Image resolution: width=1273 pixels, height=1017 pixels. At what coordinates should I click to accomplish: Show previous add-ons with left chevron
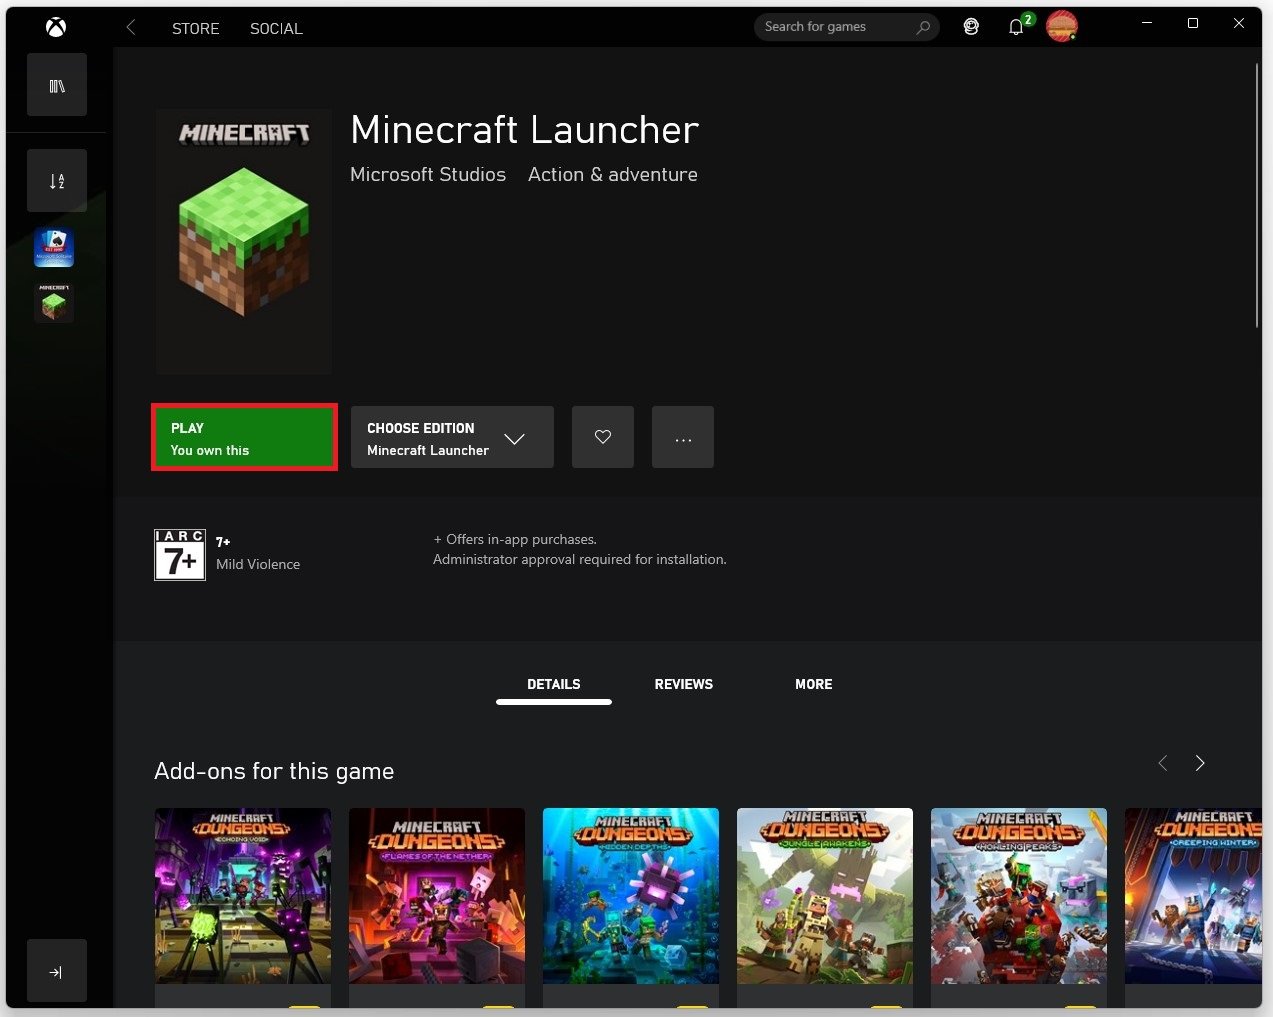pos(1163,763)
